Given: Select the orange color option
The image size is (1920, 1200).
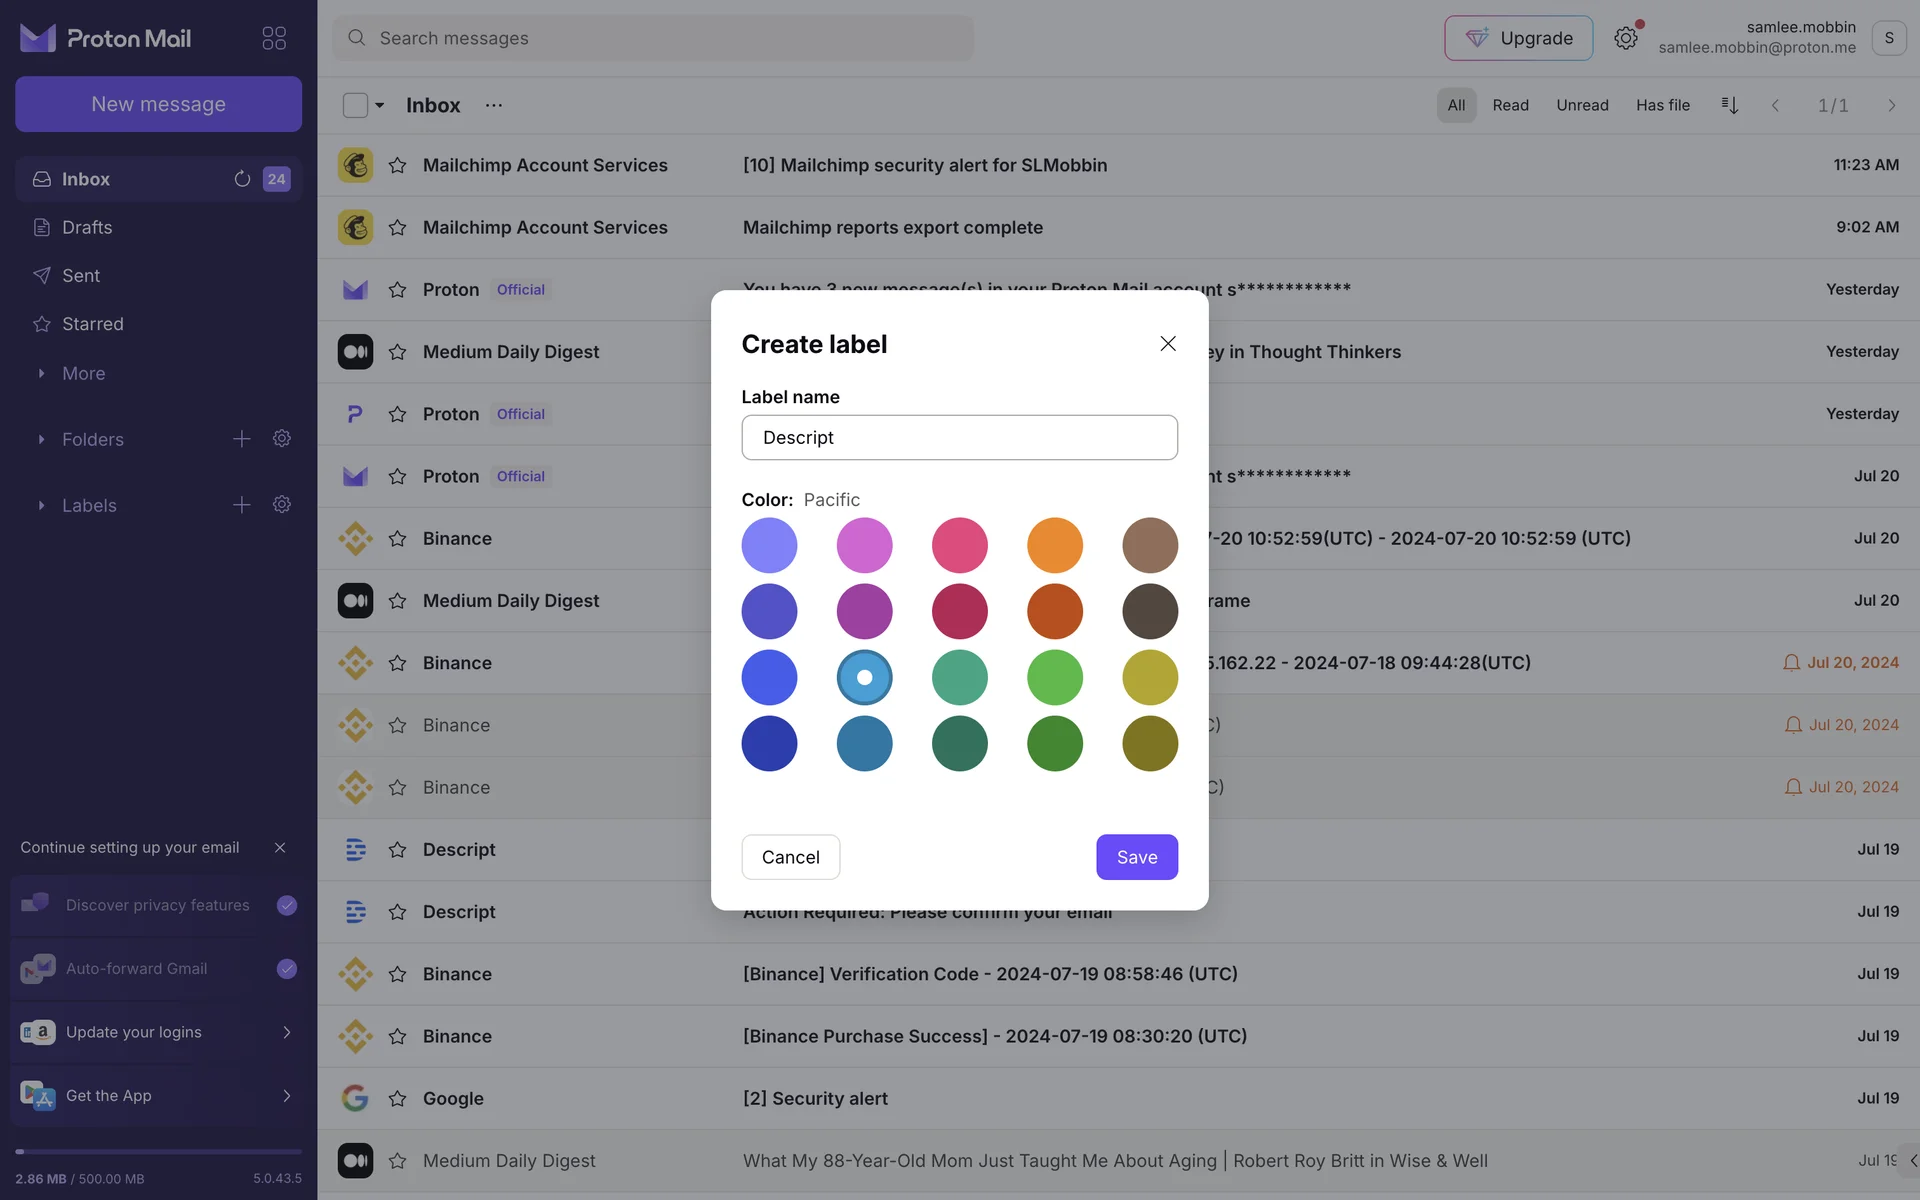Looking at the screenshot, I should (x=1054, y=545).
